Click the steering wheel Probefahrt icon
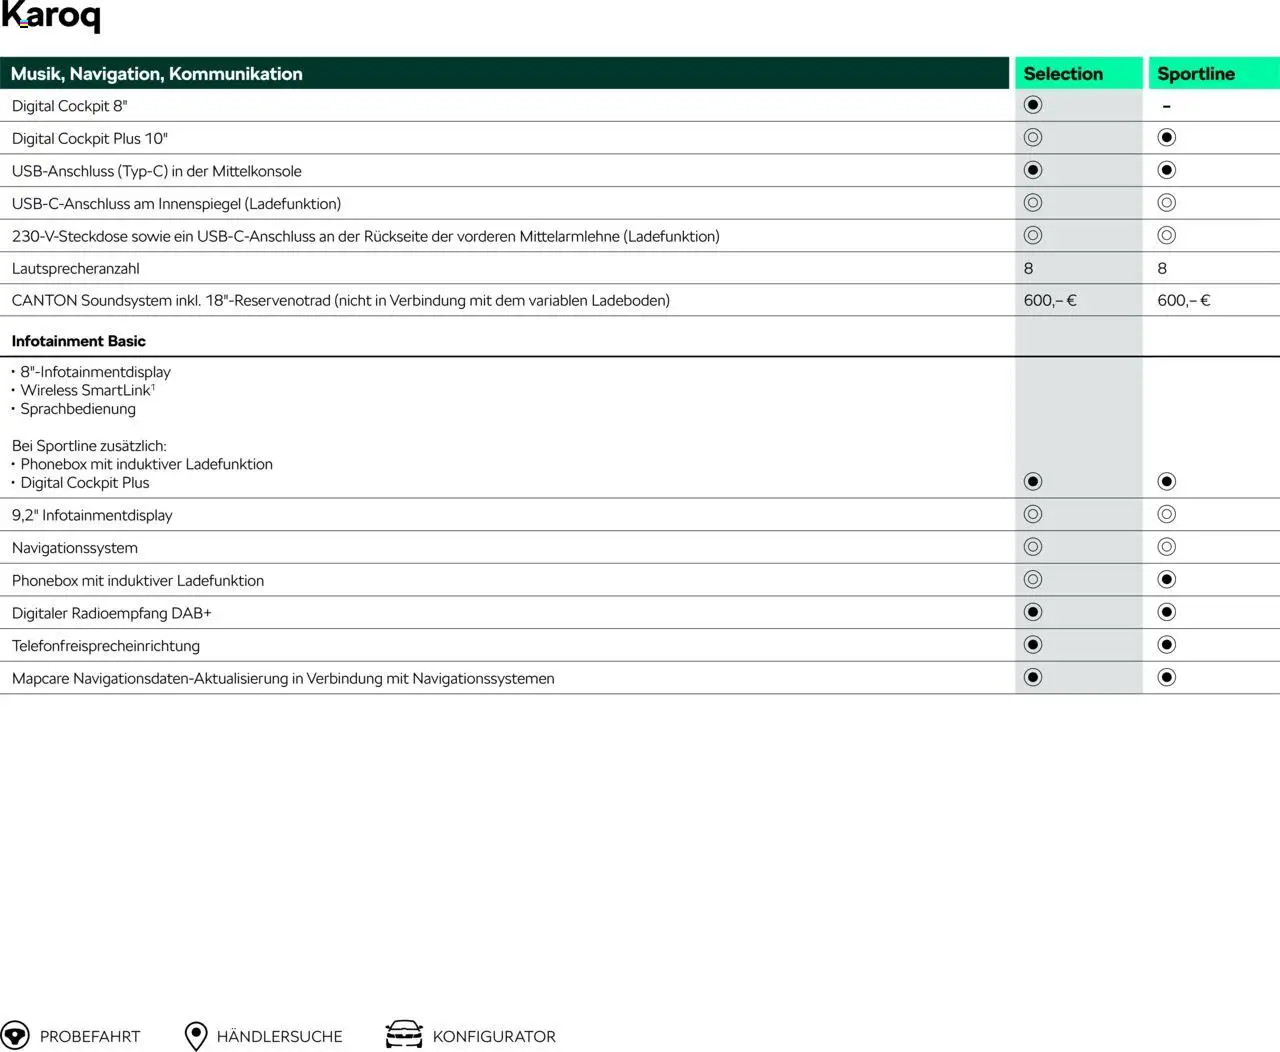Image resolution: width=1280 pixels, height=1052 pixels. [x=16, y=1035]
